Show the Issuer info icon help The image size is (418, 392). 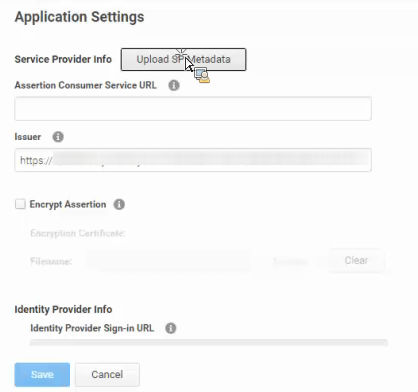(58, 137)
